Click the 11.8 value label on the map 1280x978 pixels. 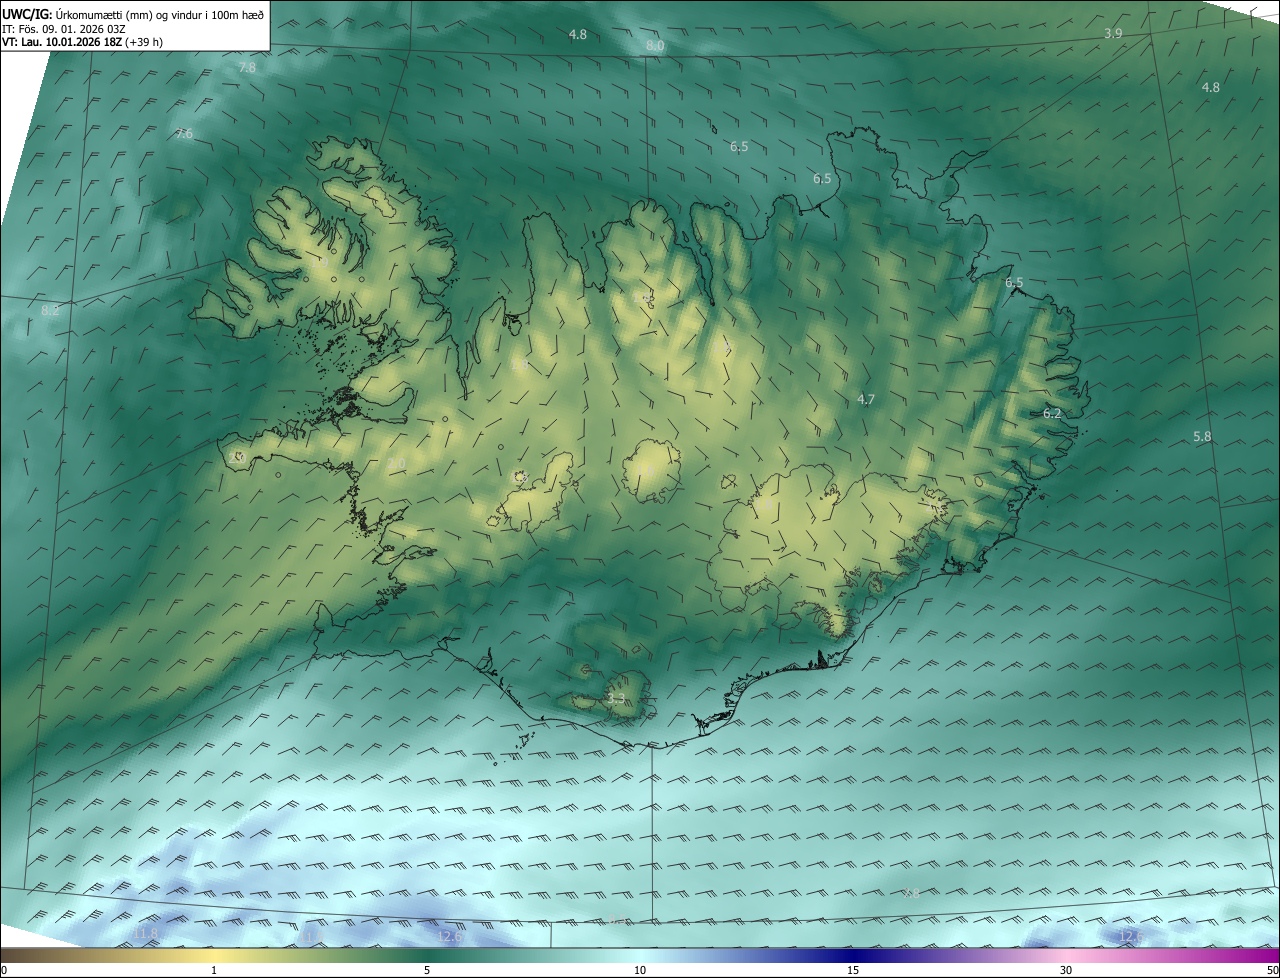(x=145, y=933)
